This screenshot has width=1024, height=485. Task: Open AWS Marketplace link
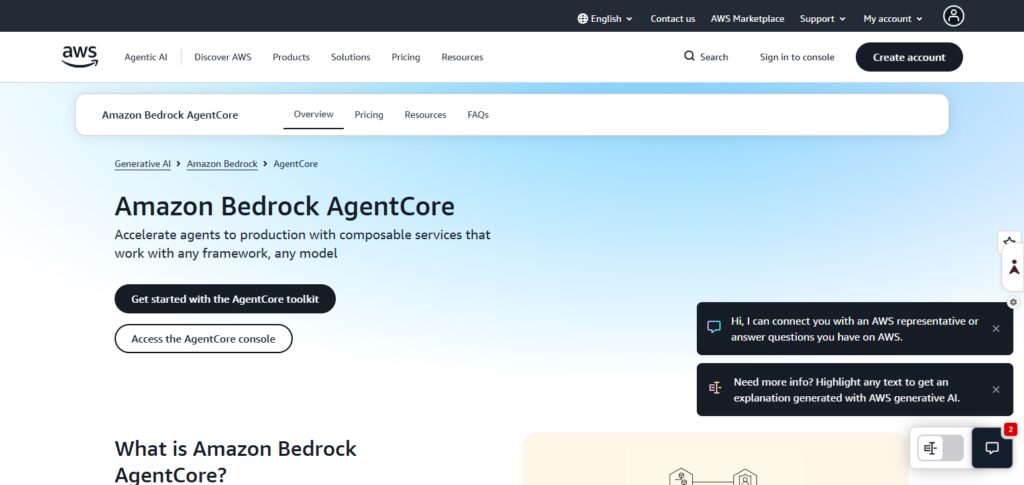pos(747,19)
